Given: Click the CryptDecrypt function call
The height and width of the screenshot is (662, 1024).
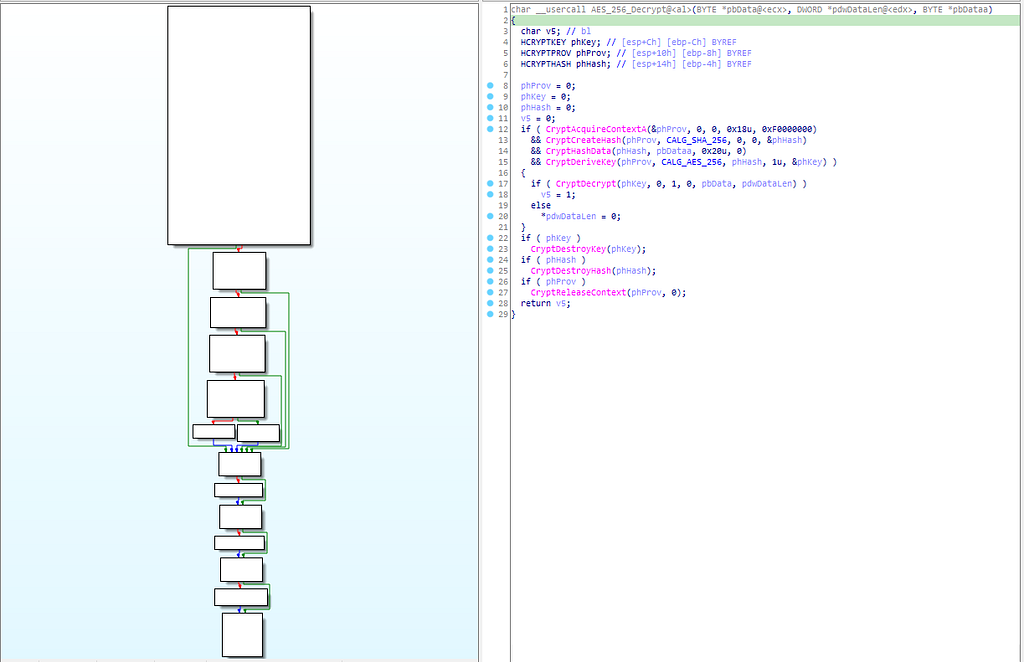Looking at the screenshot, I should click(586, 183).
